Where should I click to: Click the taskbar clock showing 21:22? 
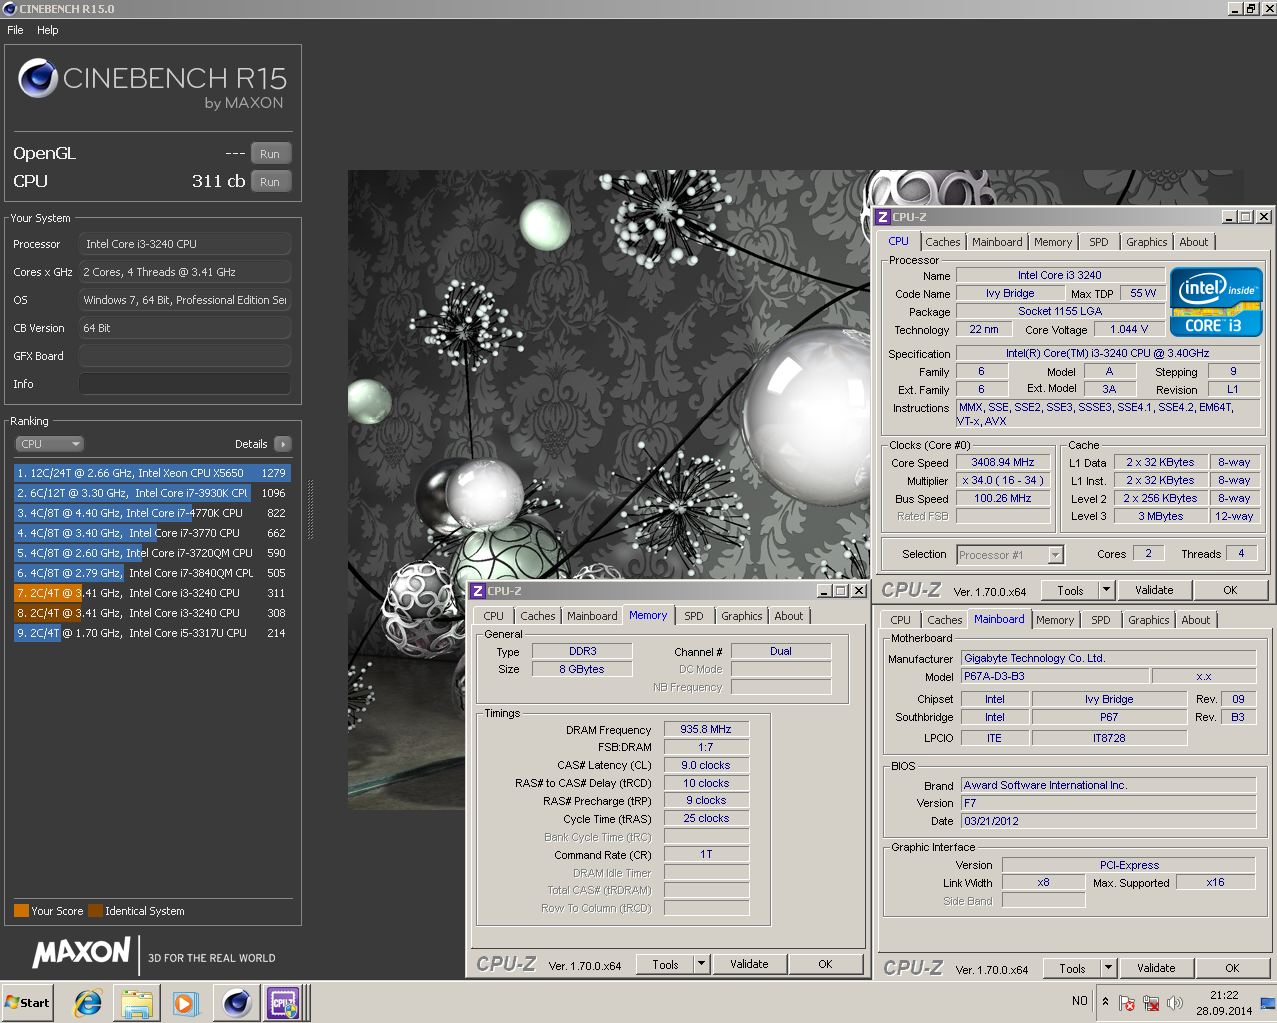pos(1224,1002)
